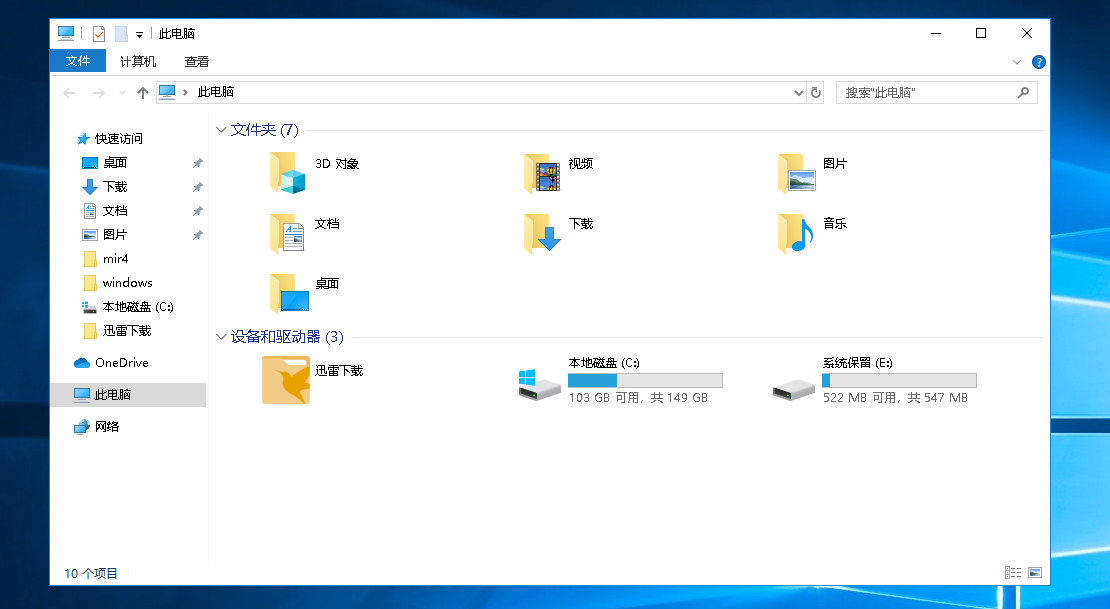Collapse the 文件夹 (7) group

pos(221,130)
